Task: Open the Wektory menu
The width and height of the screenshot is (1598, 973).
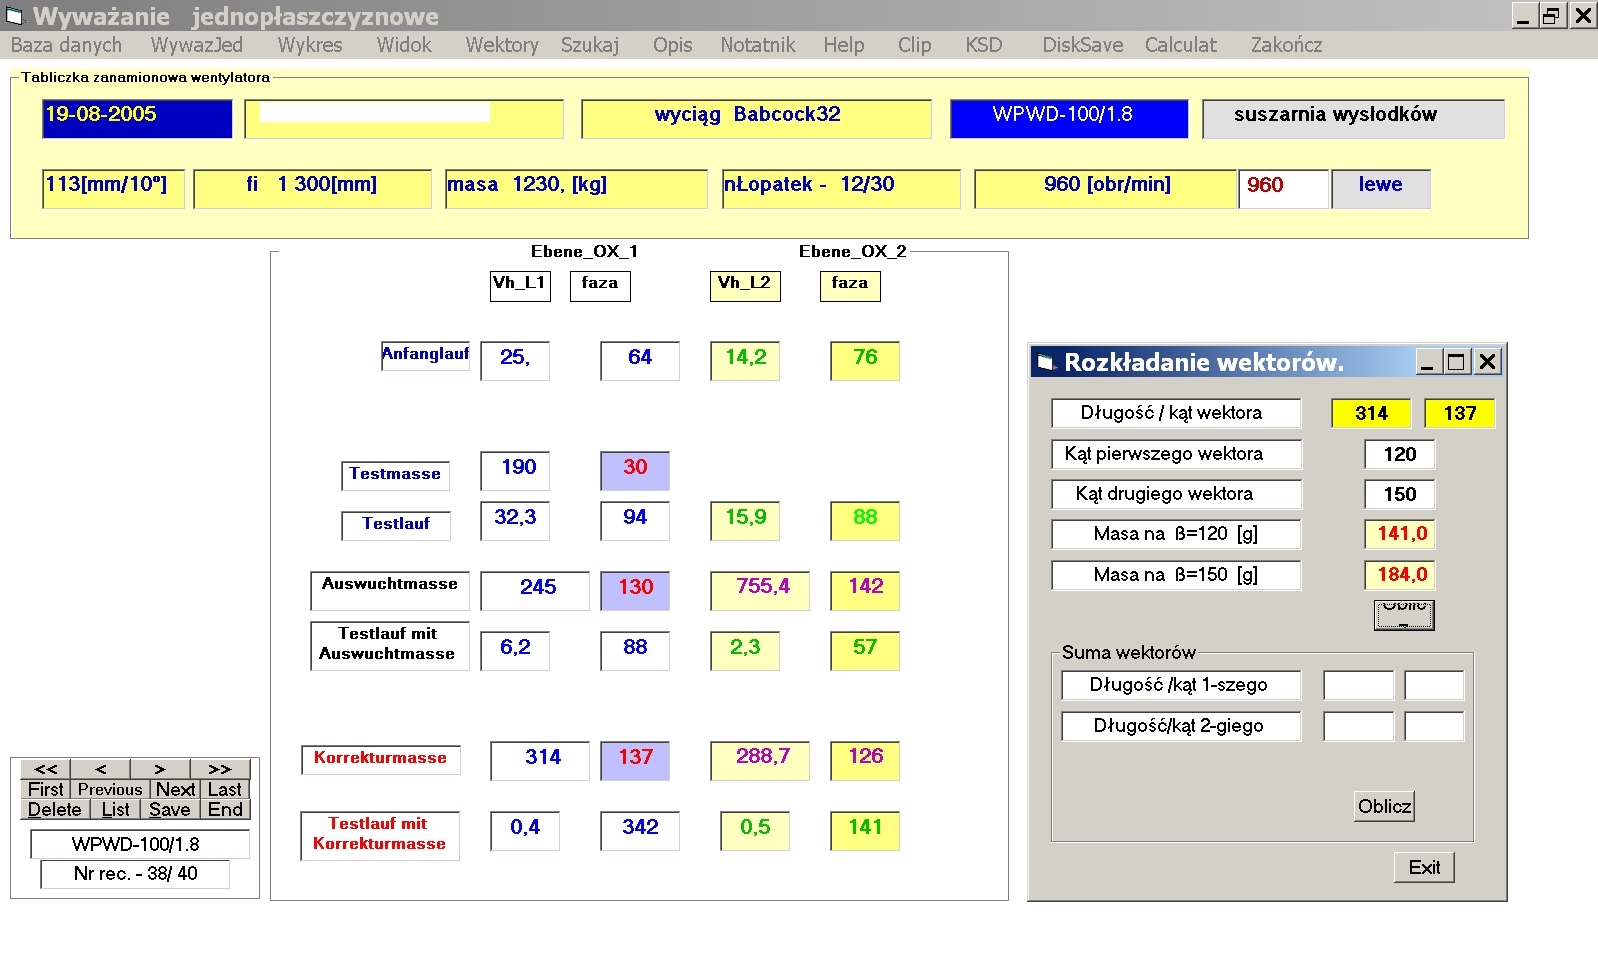Action: pos(502,45)
